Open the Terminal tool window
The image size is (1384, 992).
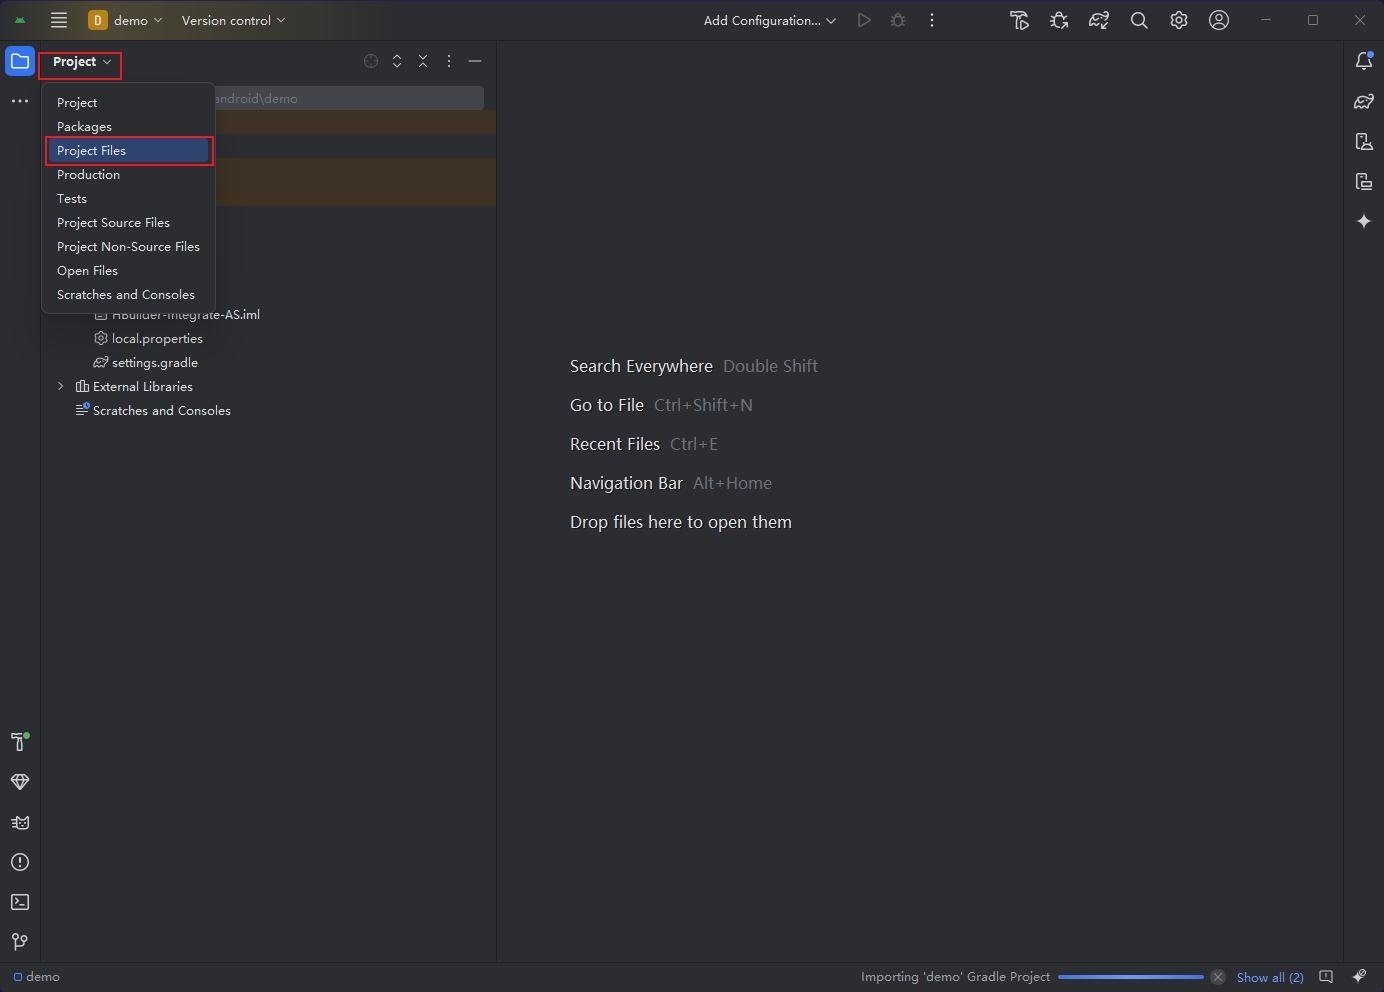(20, 902)
